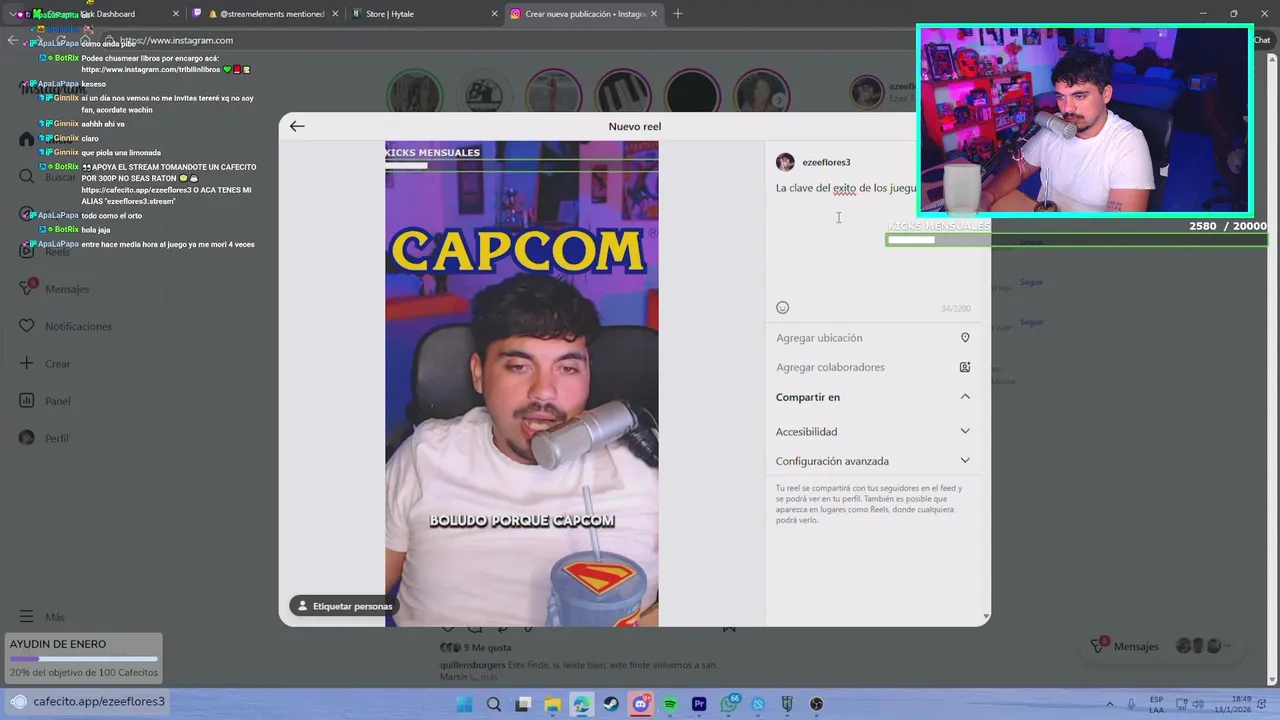This screenshot has height=720, width=1280.
Task: Go back using the Nuevo reel arrow
Action: point(297,126)
